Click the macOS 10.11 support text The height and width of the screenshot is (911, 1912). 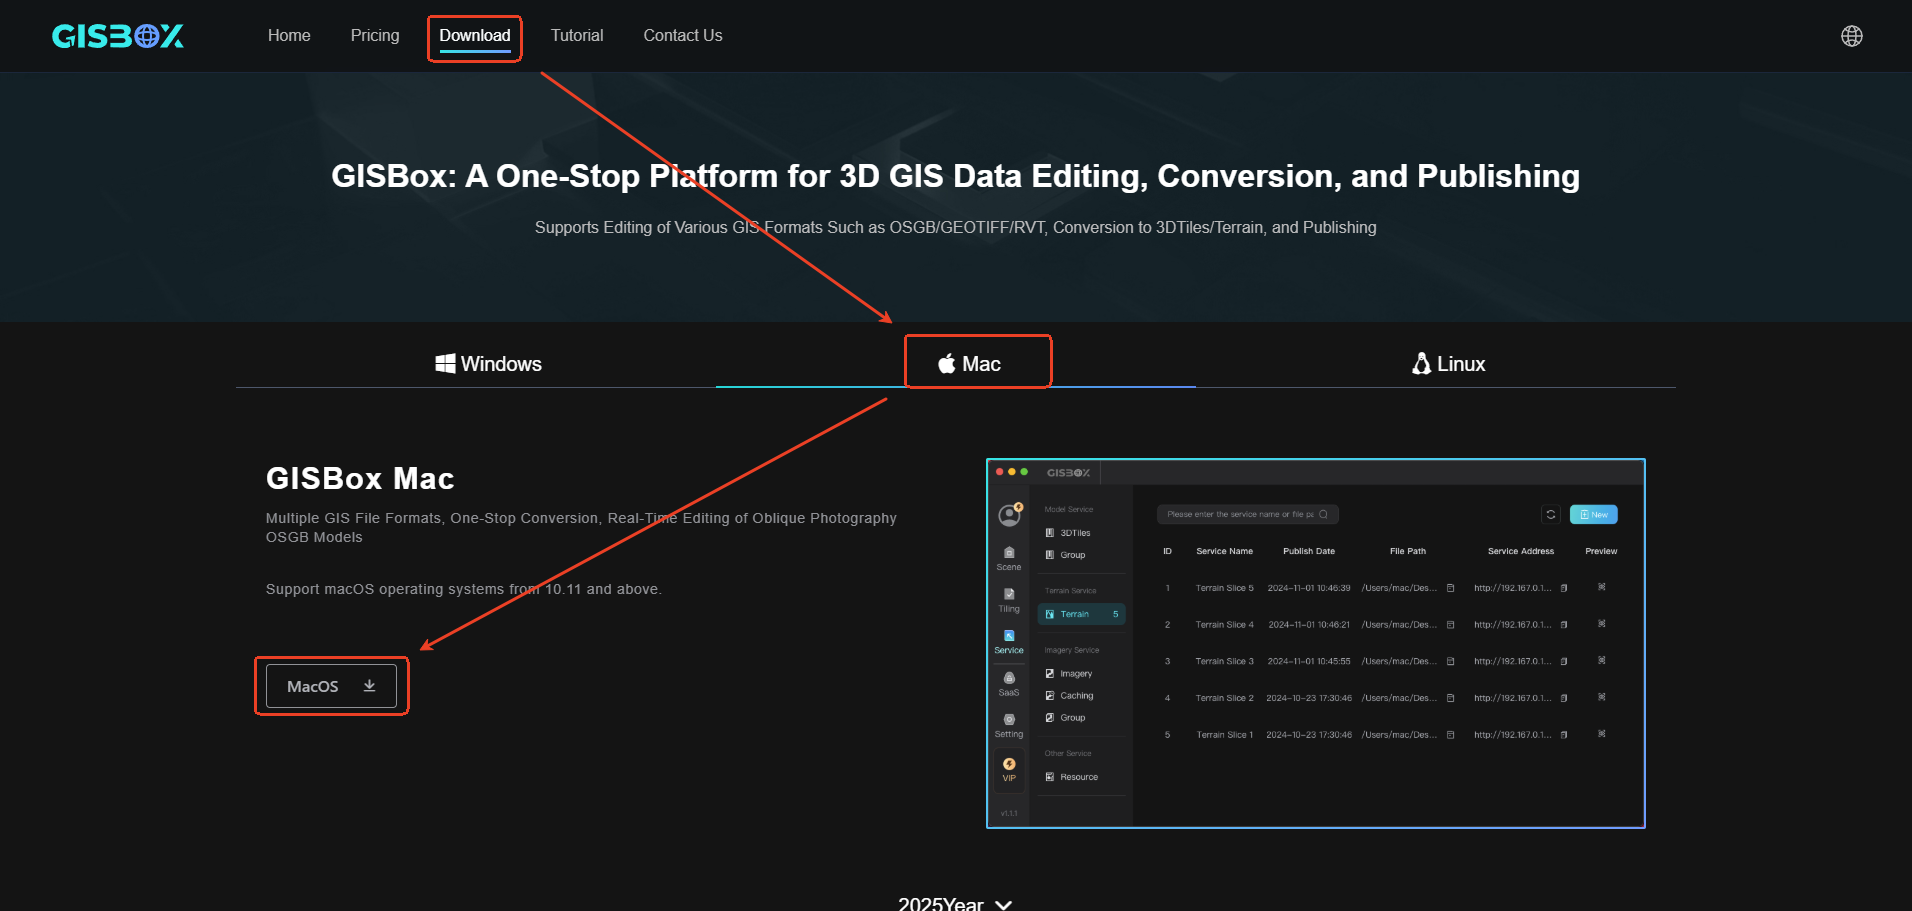coord(464,589)
